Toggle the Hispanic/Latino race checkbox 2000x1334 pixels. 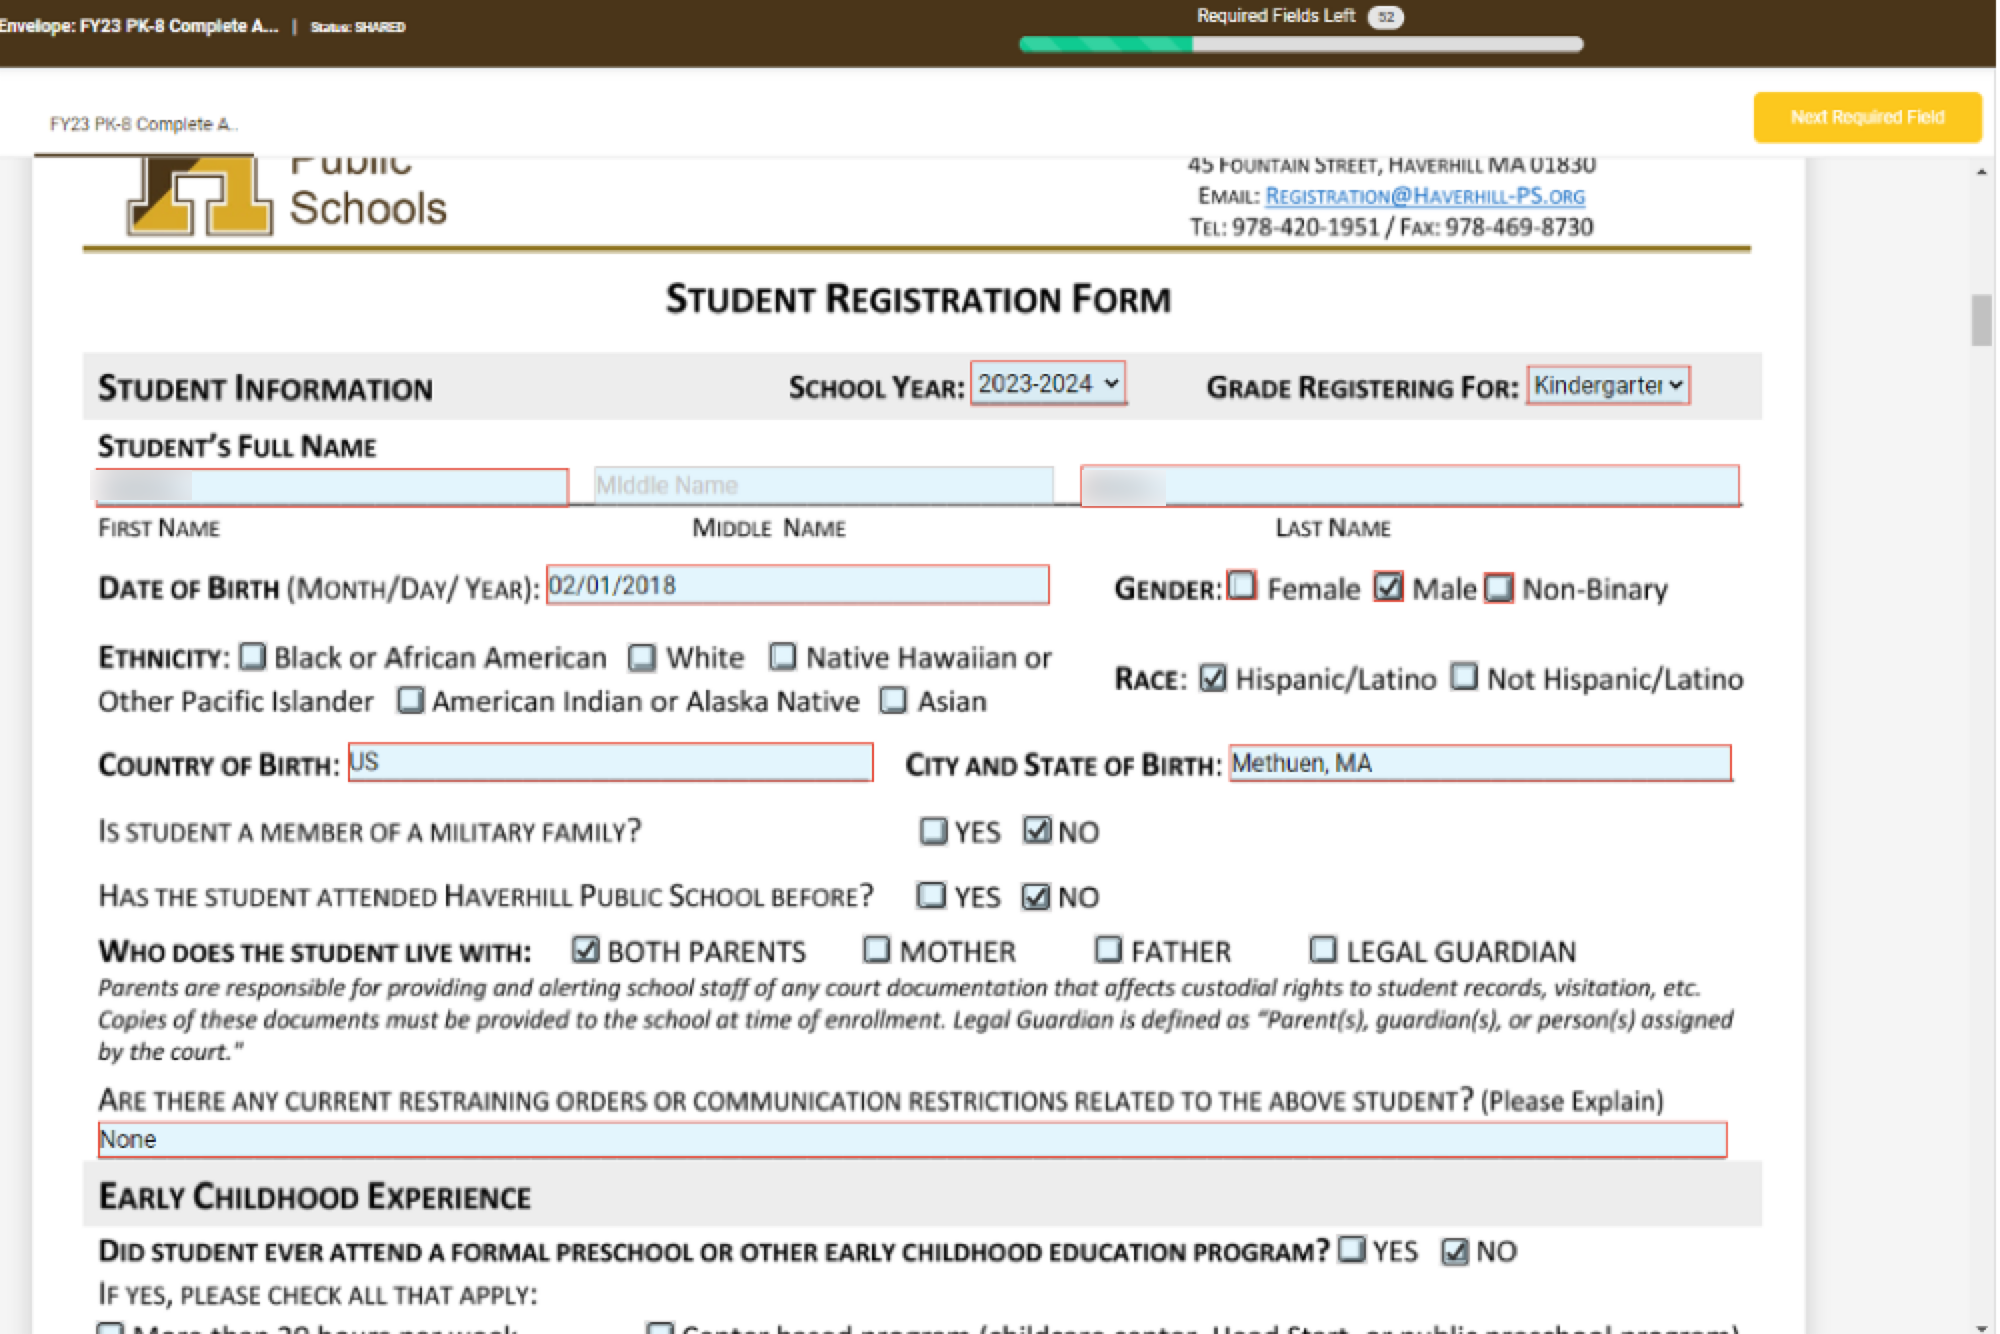1212,678
